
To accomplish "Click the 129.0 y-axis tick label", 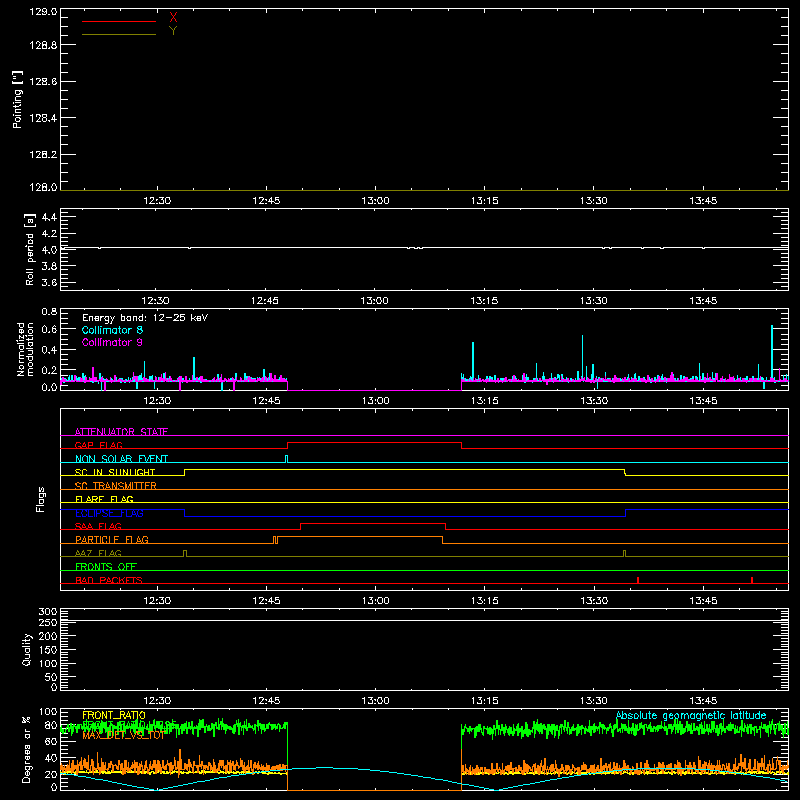I will coord(43,12).
